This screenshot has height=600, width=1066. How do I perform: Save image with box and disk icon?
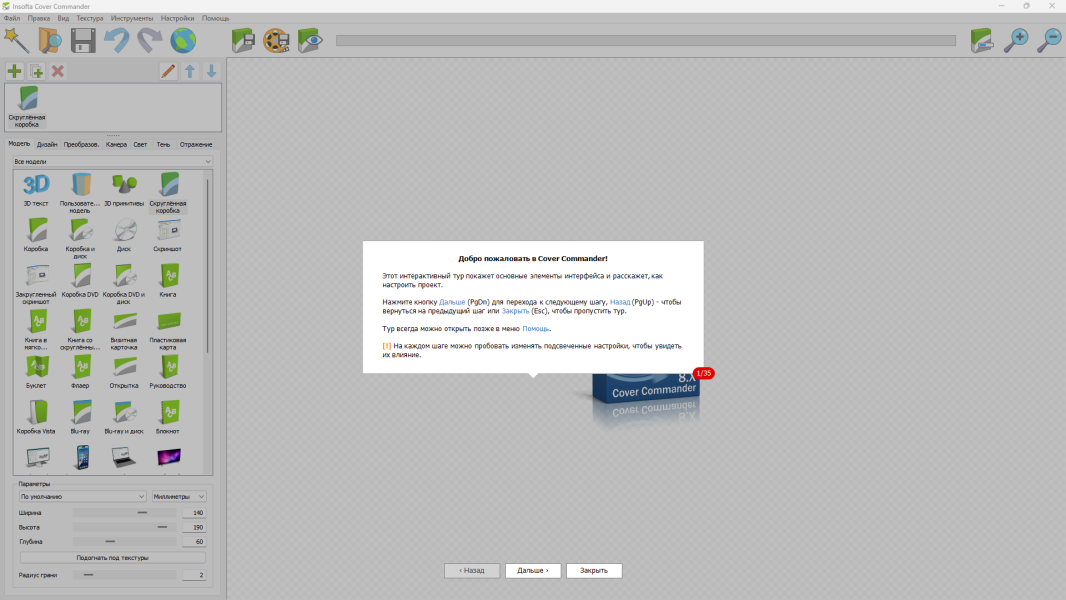point(243,41)
